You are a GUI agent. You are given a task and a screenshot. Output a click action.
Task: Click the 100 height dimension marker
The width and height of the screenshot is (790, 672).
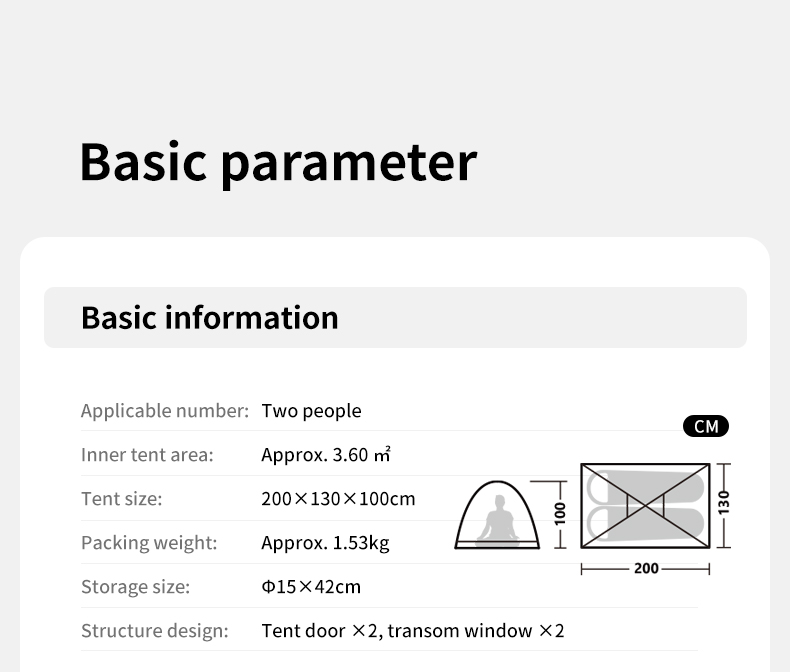[560, 513]
